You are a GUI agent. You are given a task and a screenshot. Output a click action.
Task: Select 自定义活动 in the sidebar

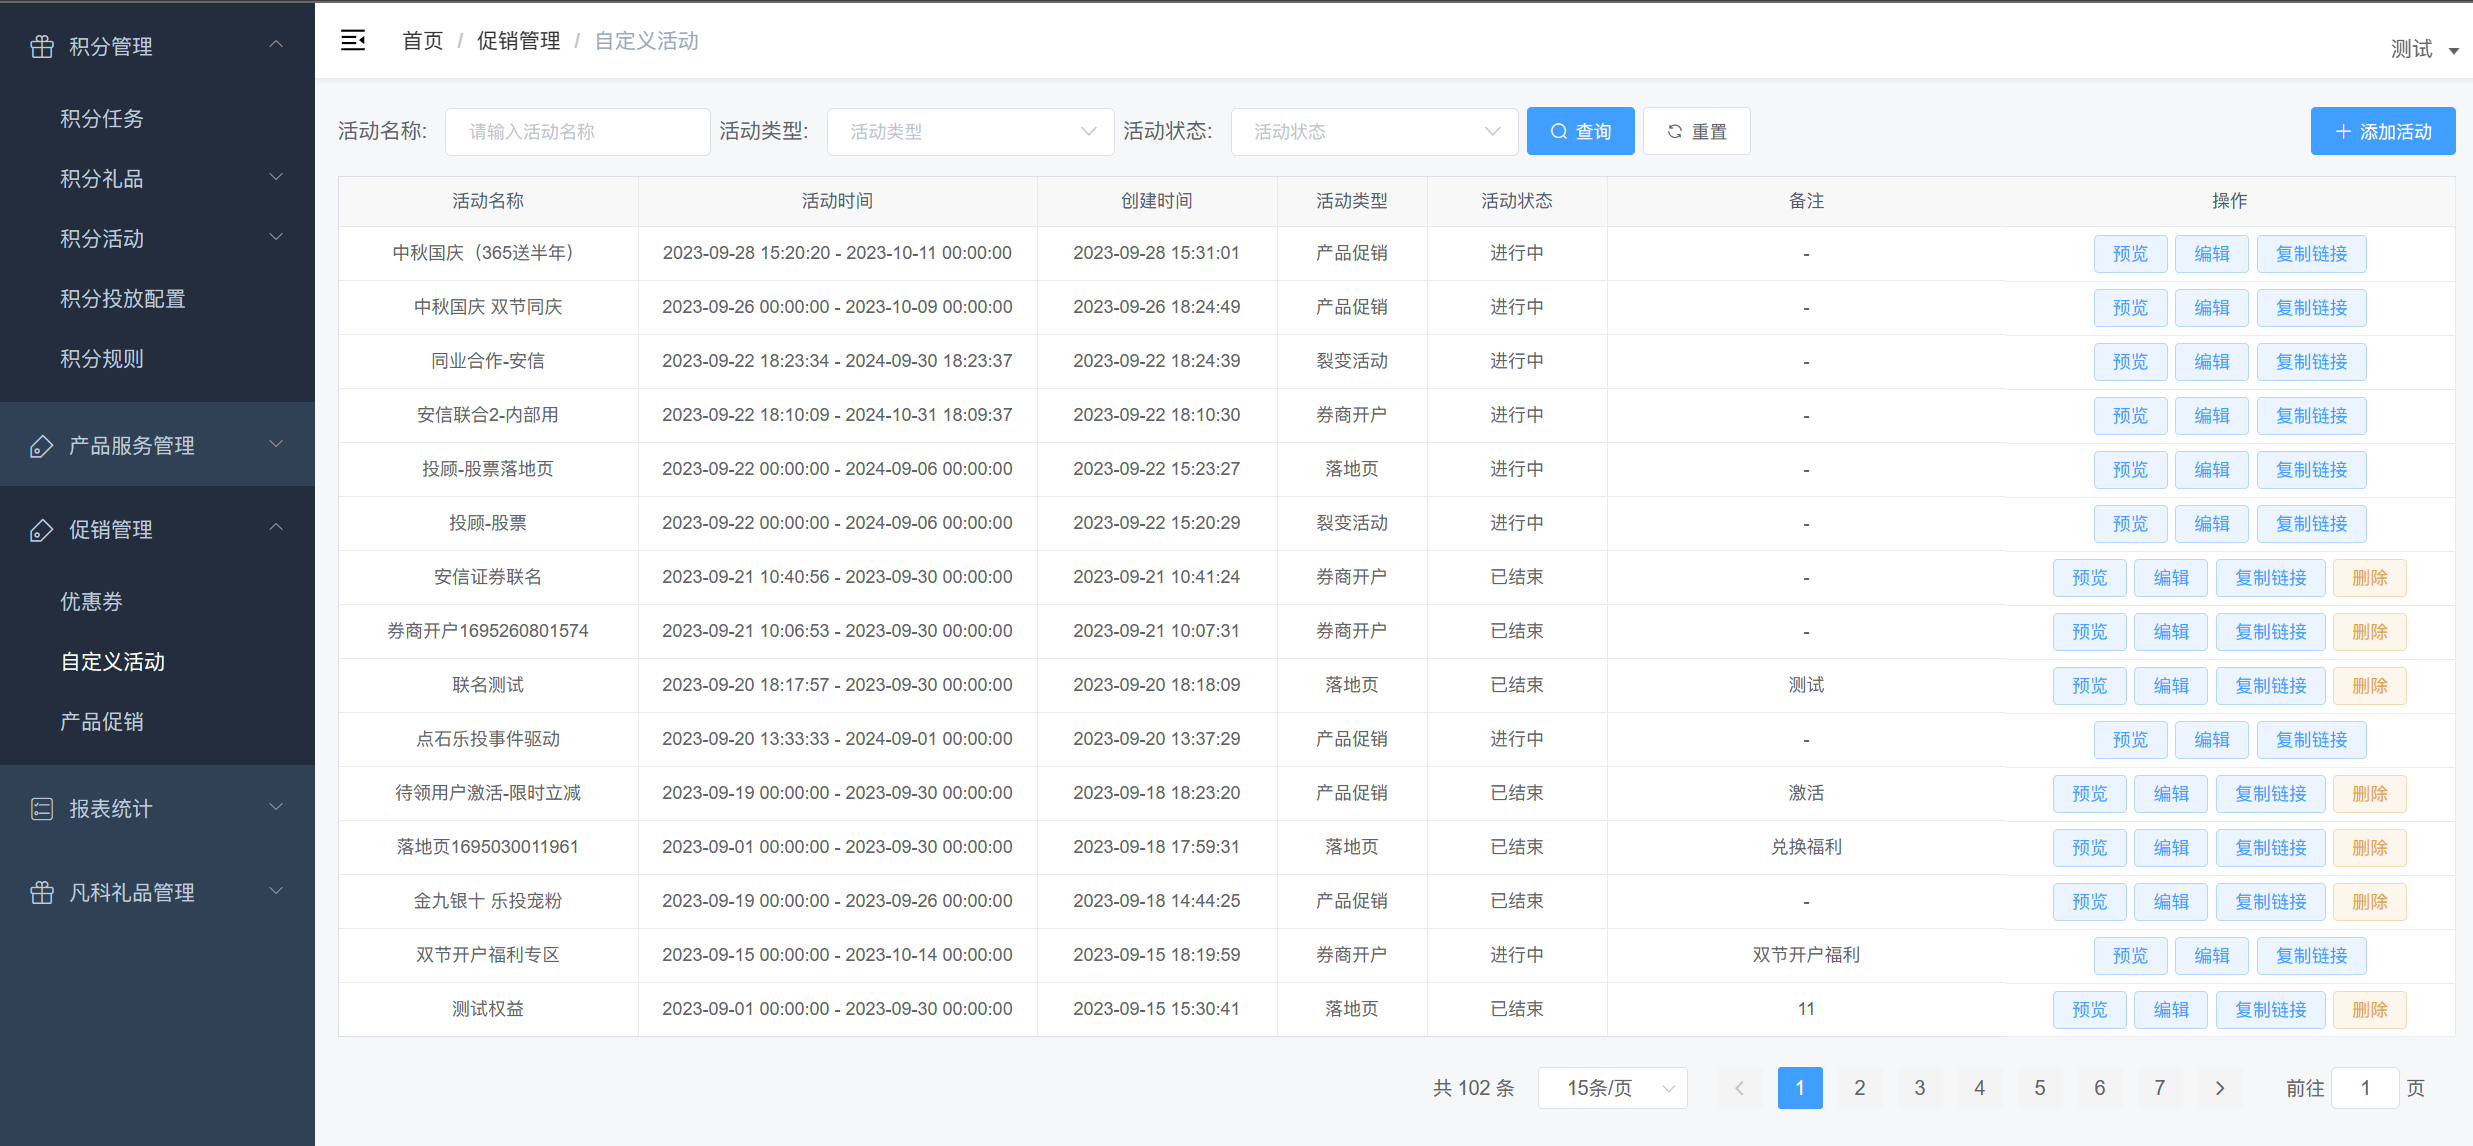coord(113,662)
